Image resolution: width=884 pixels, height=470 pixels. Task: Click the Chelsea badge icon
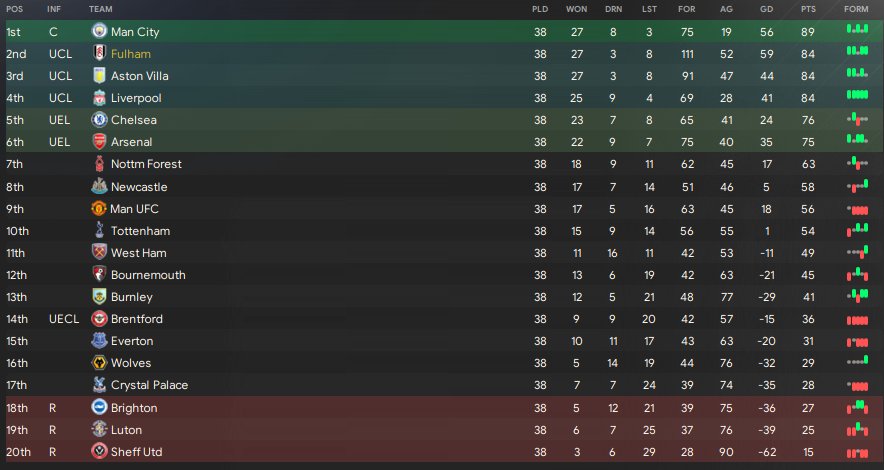coord(98,120)
